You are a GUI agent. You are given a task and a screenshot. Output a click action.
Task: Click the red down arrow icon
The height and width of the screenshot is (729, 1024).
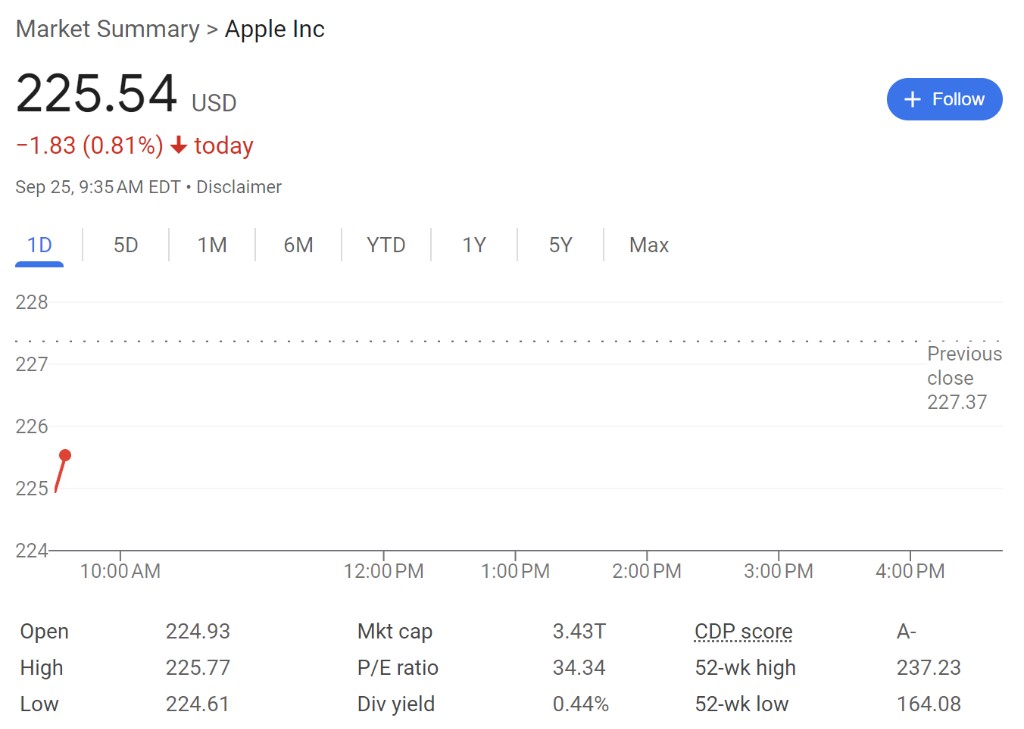179,146
